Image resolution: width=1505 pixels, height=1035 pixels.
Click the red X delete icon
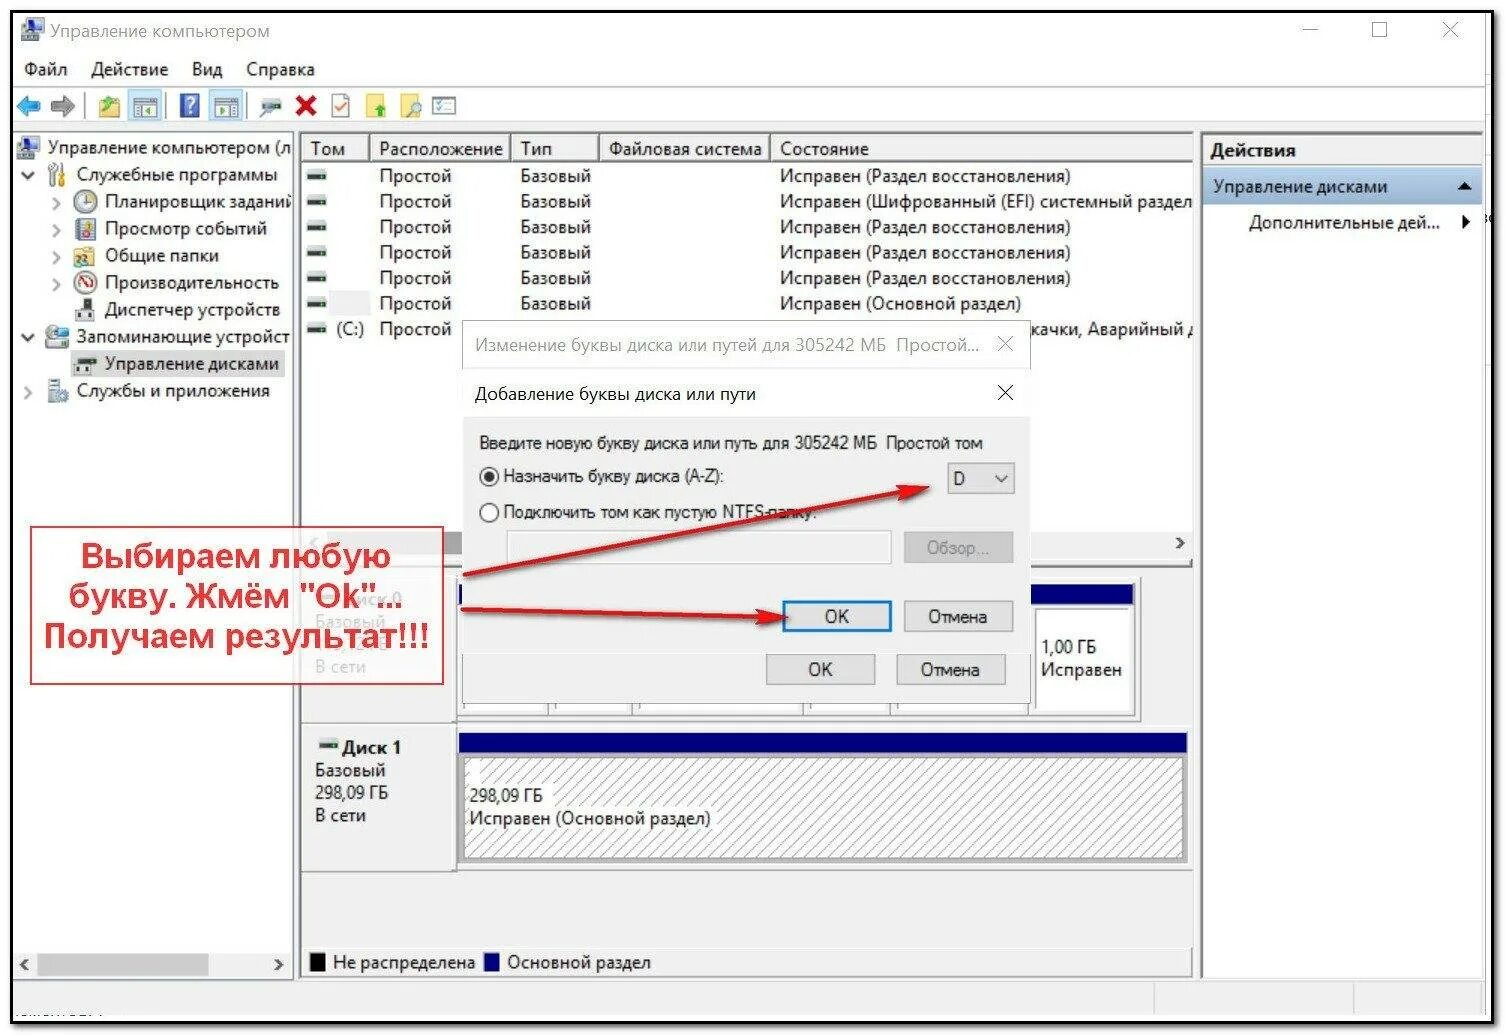(306, 106)
